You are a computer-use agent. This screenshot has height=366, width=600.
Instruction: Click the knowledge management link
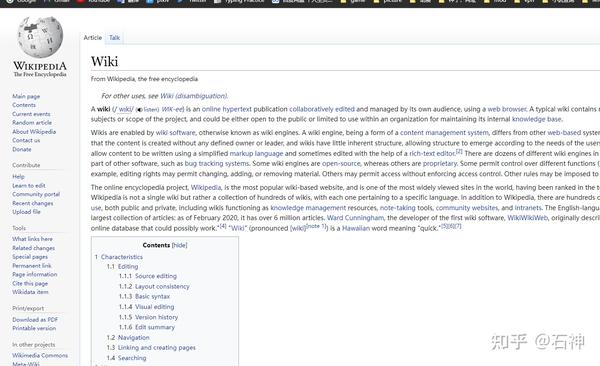click(308, 208)
